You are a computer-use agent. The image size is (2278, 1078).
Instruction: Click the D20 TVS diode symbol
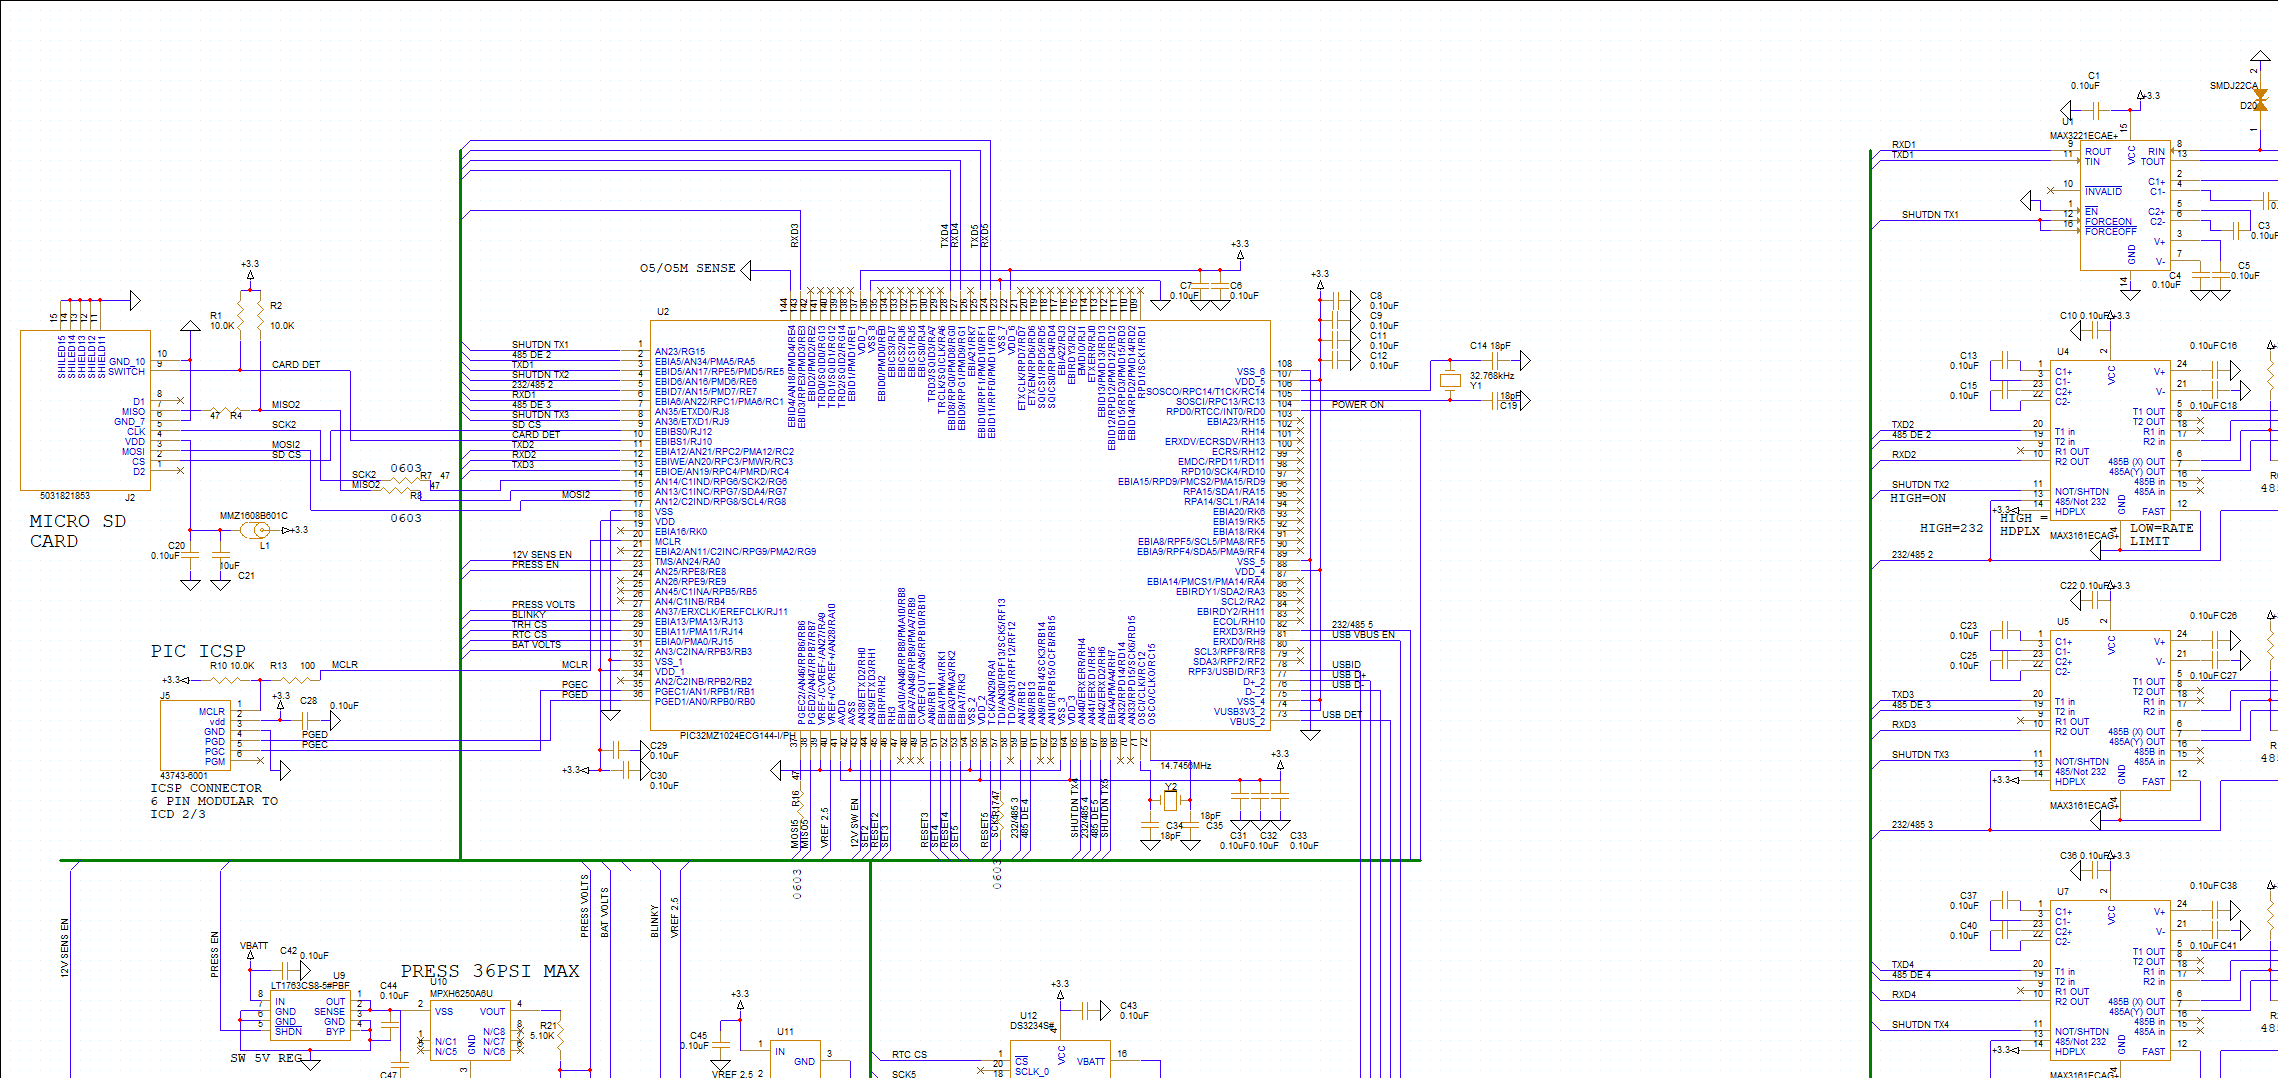pos(2260,100)
